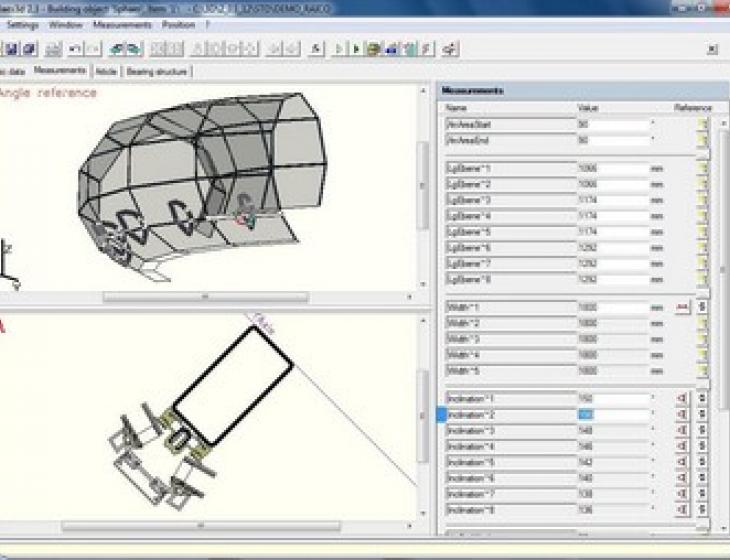This screenshot has height=560, width=730.
Task: Open the Position menu
Action: tap(178, 25)
